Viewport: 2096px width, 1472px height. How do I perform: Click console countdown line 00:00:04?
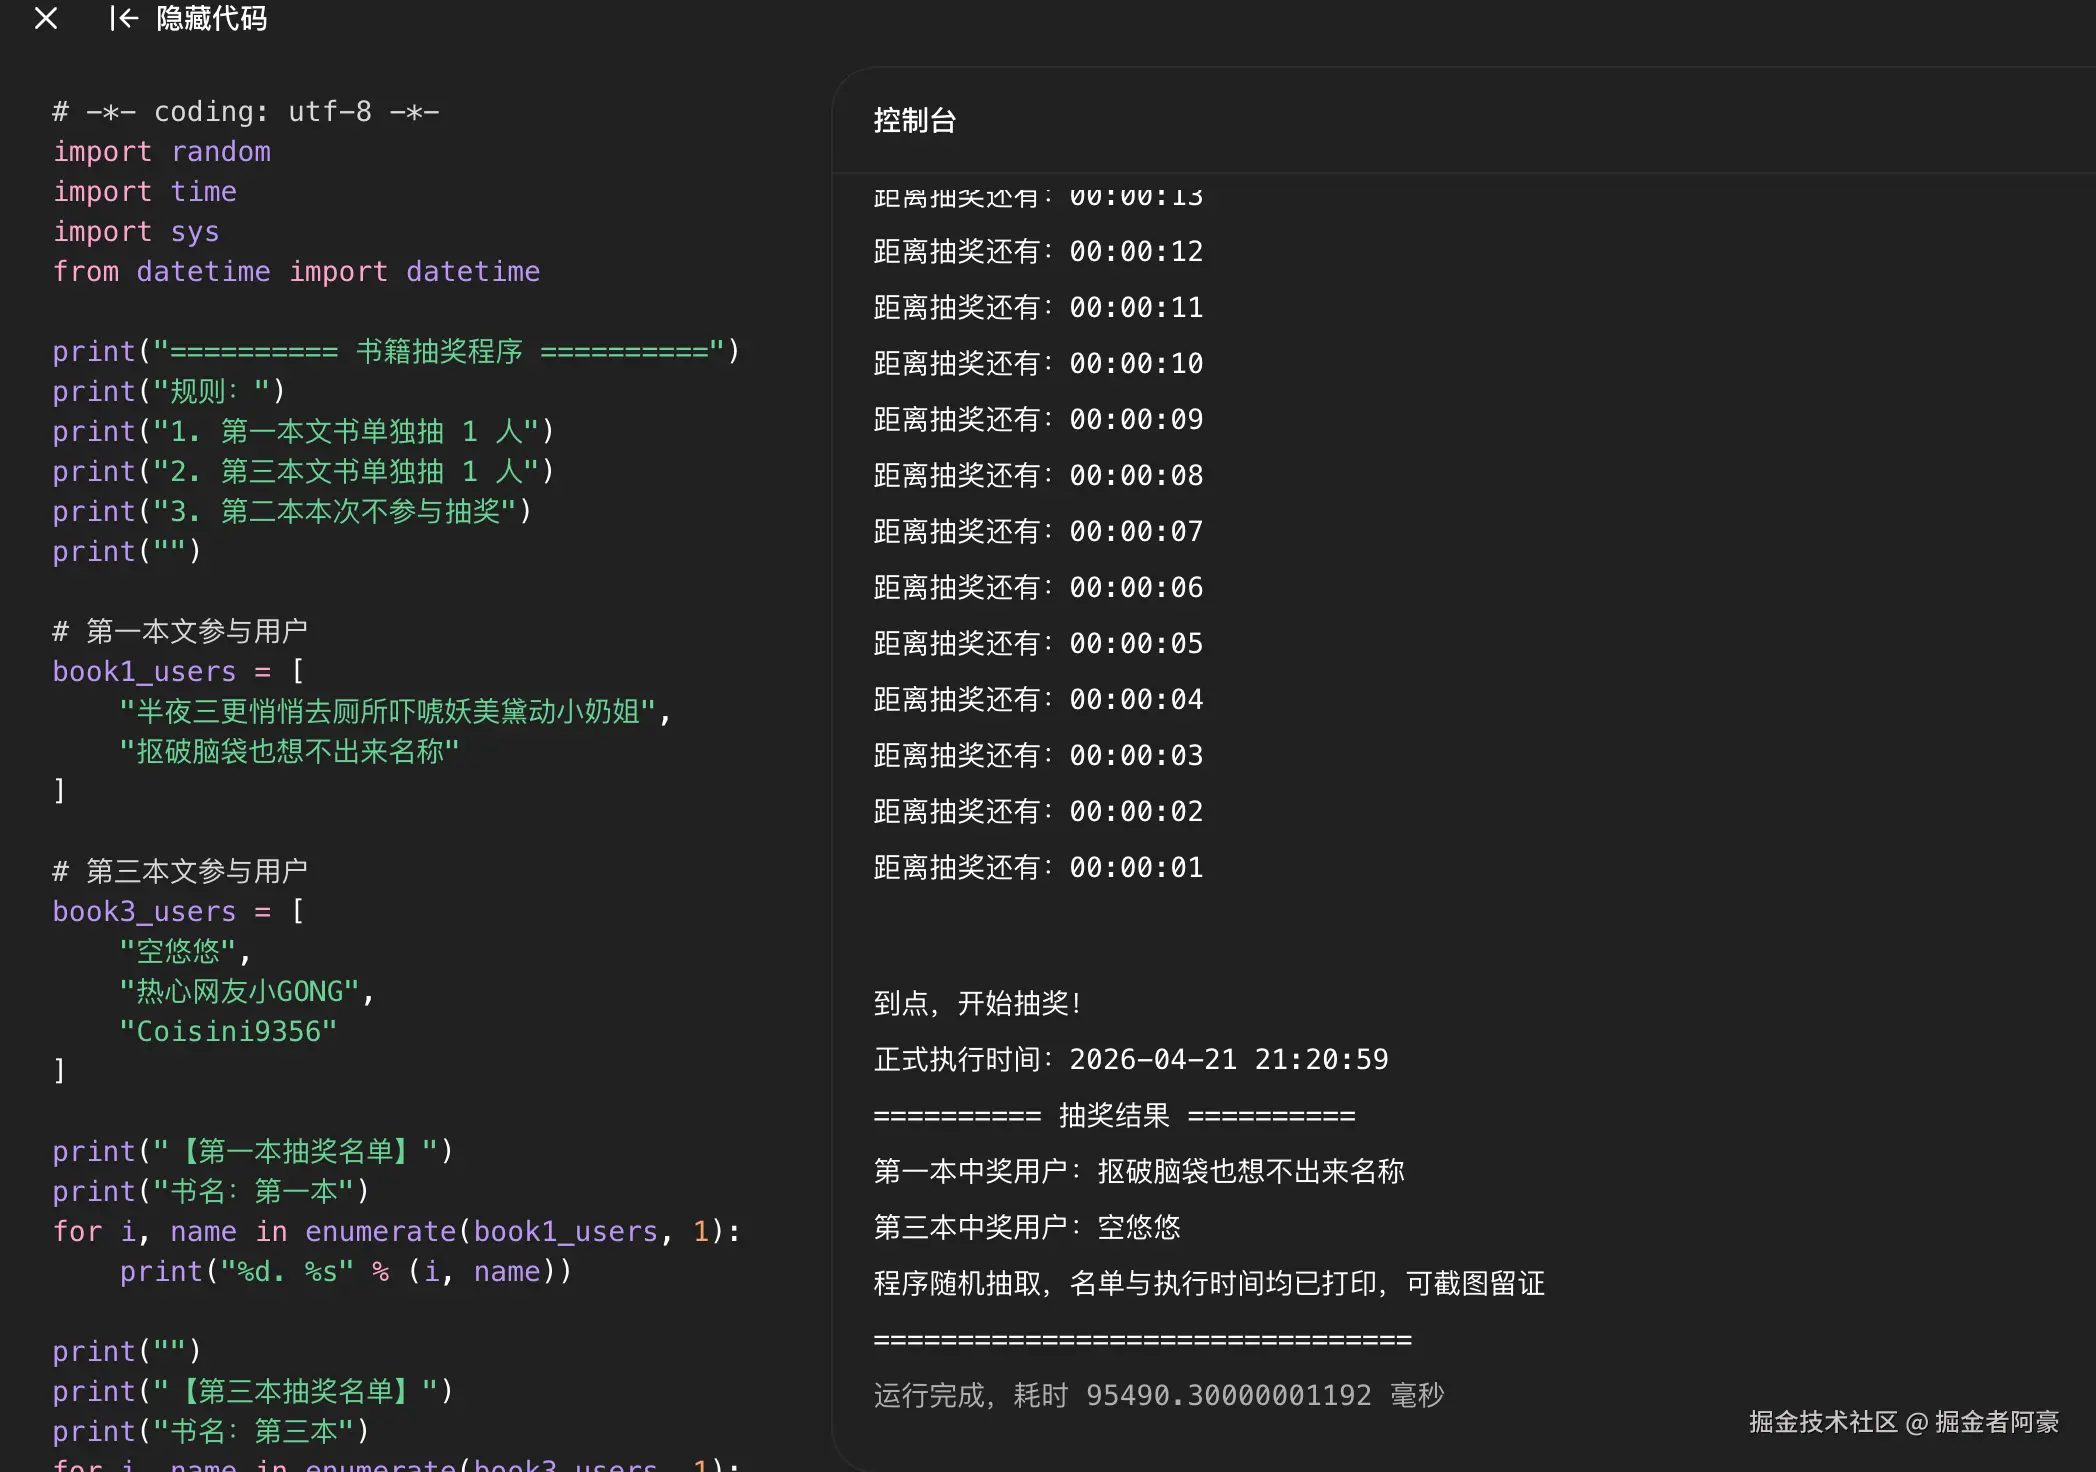tap(1038, 700)
